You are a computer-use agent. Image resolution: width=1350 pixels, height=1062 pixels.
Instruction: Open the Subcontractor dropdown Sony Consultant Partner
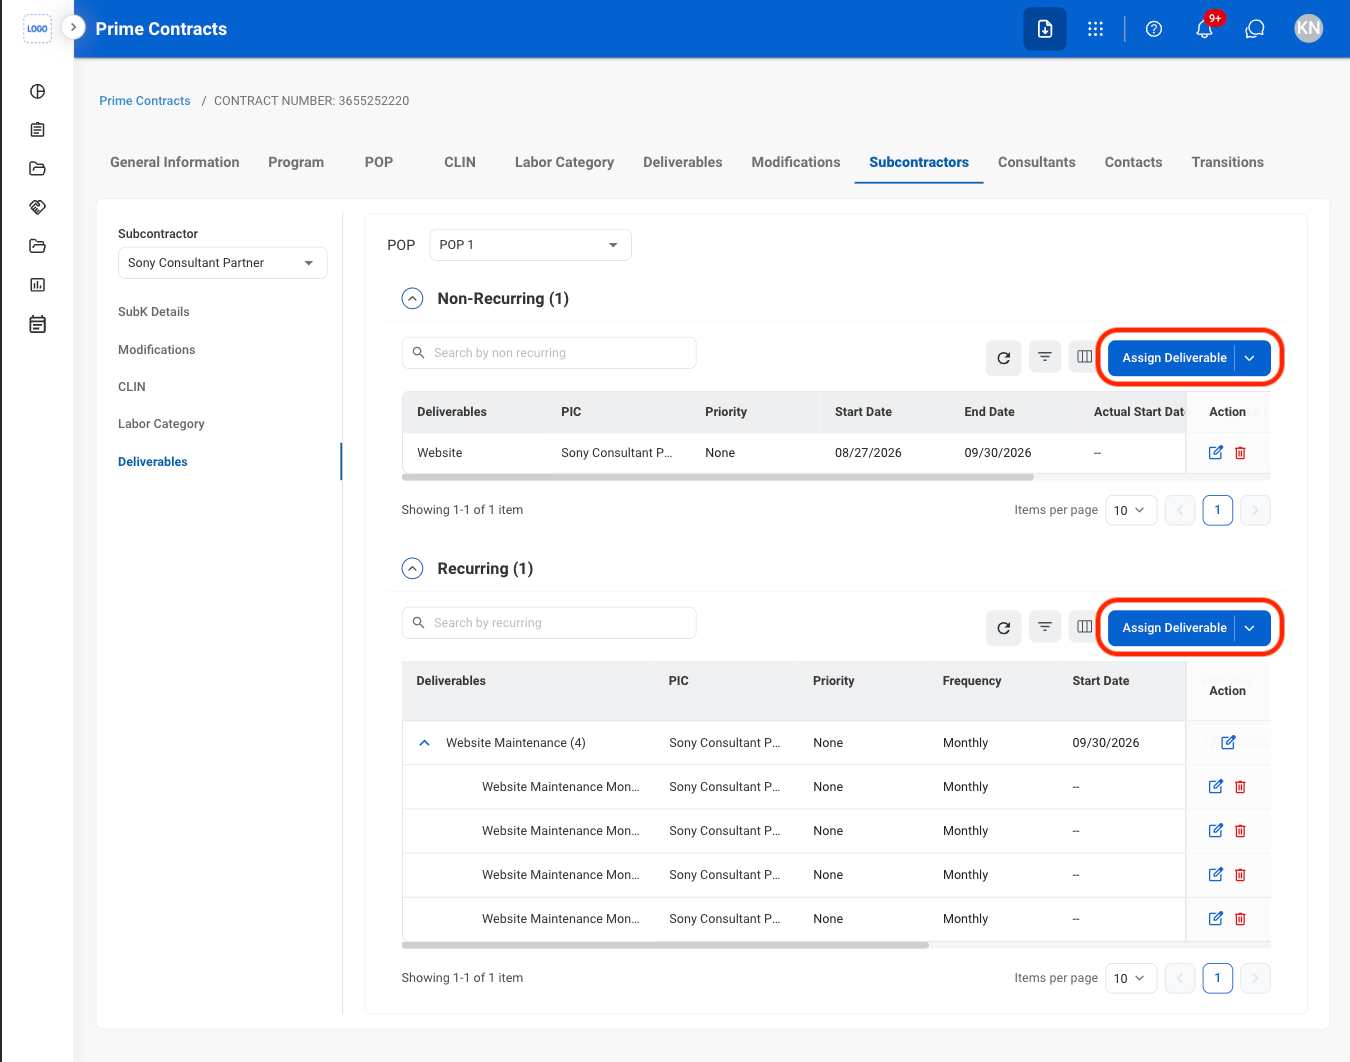222,263
